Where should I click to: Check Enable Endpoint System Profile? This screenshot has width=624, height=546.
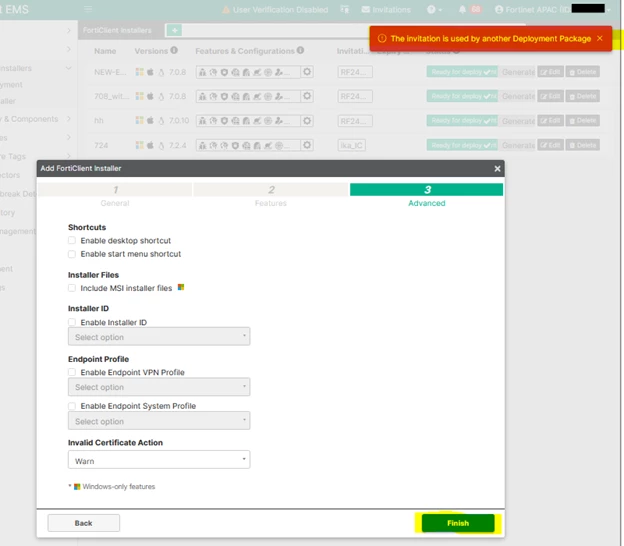click(72, 406)
